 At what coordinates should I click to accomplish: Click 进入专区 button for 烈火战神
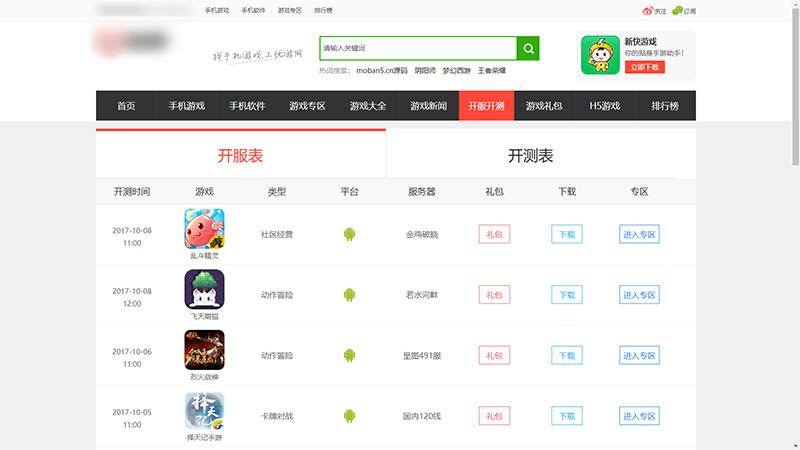point(639,356)
